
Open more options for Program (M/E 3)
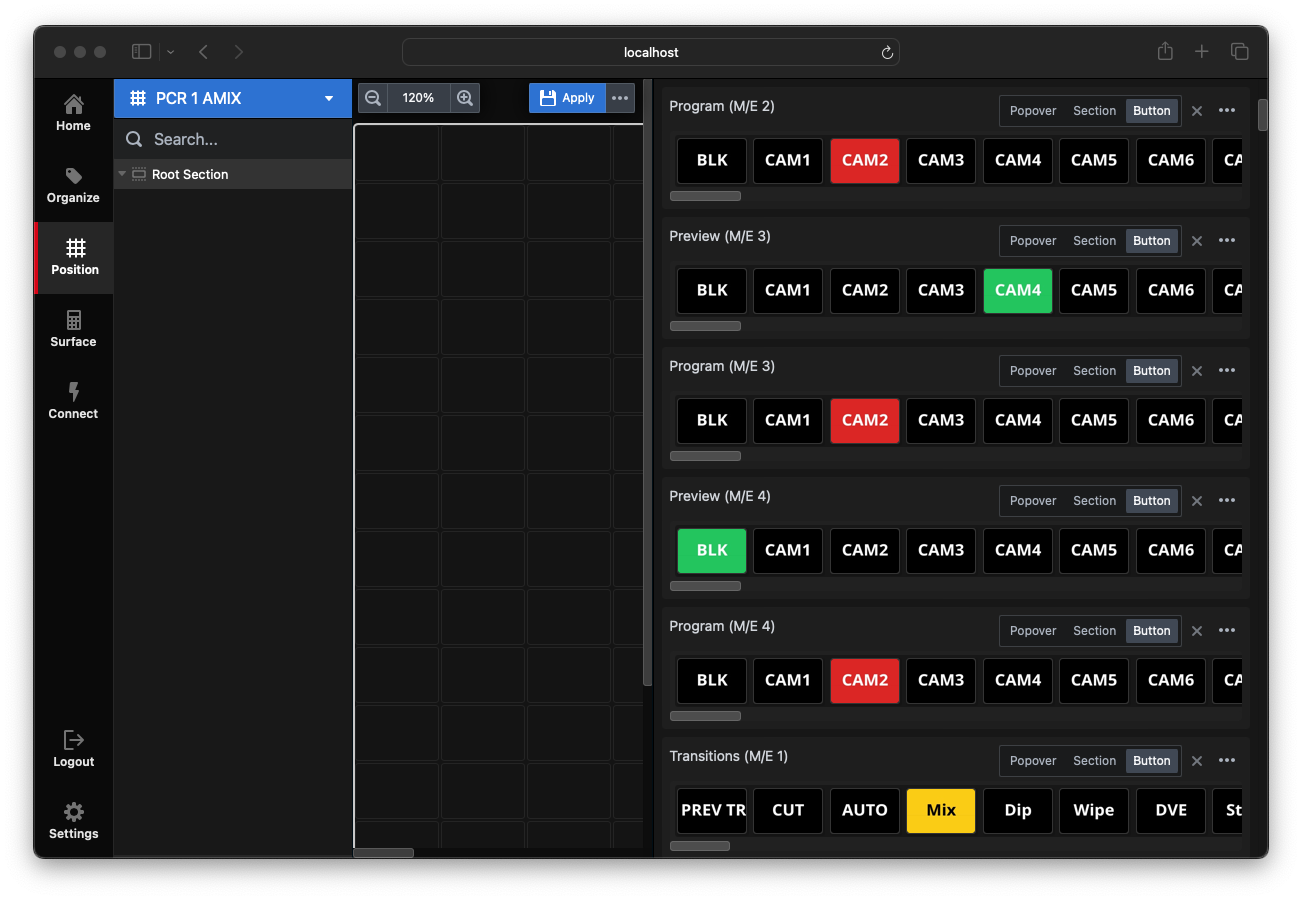pyautogui.click(x=1227, y=370)
